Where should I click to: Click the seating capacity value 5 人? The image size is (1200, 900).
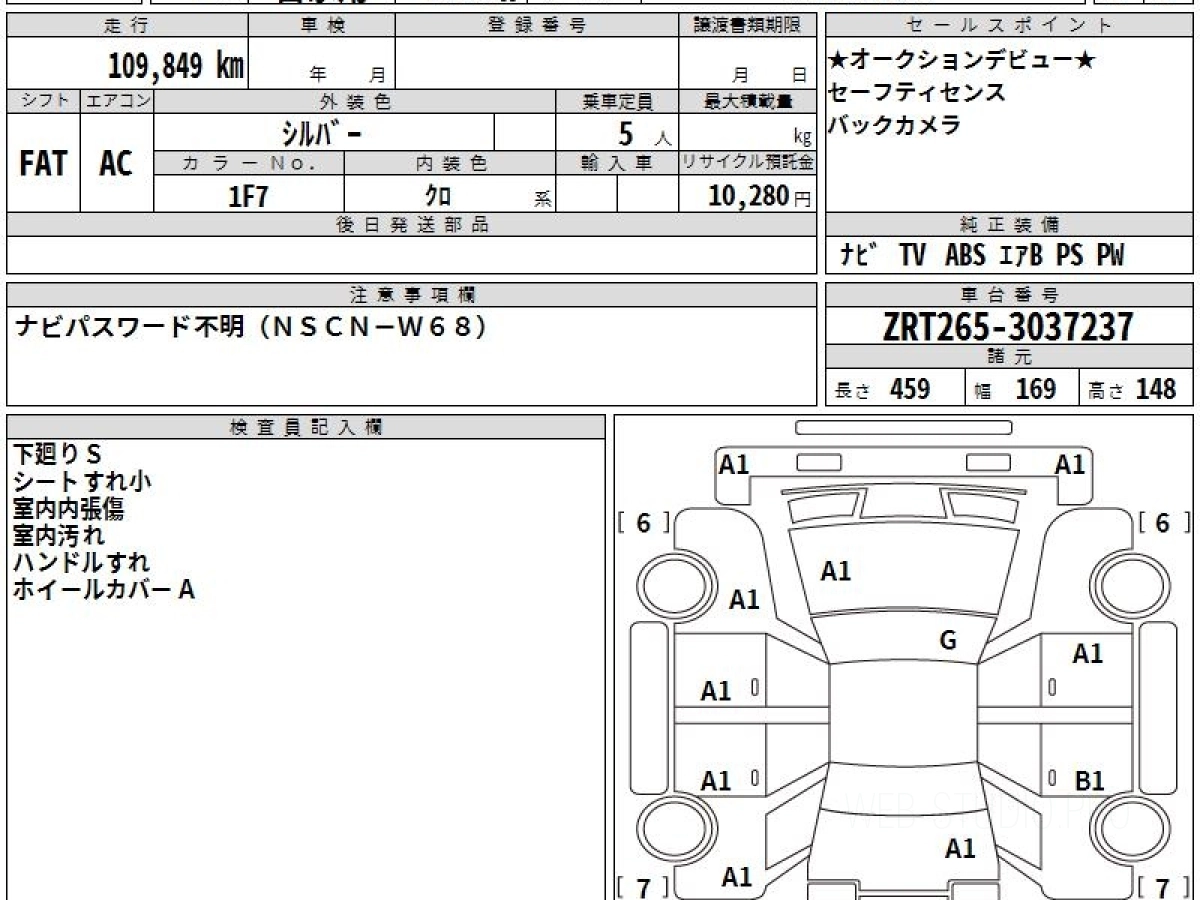point(646,133)
